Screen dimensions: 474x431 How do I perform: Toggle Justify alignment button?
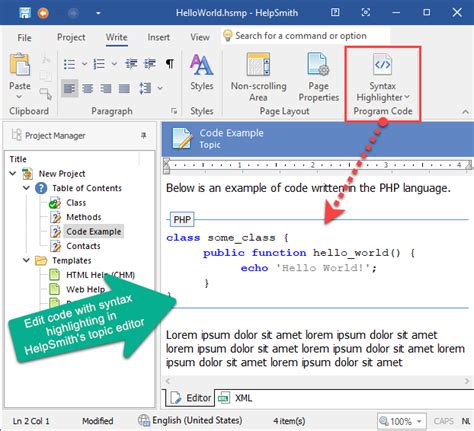click(124, 88)
